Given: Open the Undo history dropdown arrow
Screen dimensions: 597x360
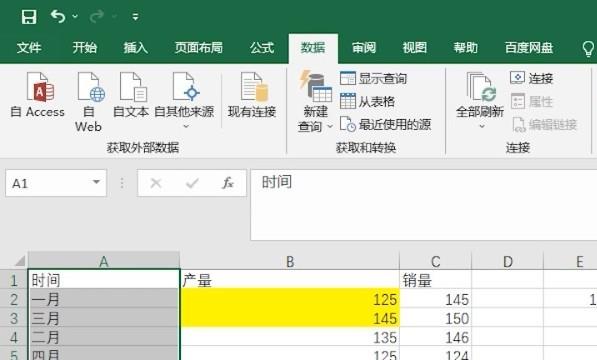Looking at the screenshot, I should tap(75, 16).
